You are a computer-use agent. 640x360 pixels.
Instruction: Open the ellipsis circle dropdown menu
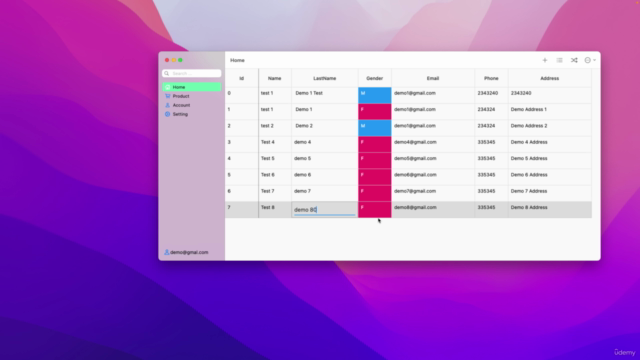pyautogui.click(x=590, y=60)
